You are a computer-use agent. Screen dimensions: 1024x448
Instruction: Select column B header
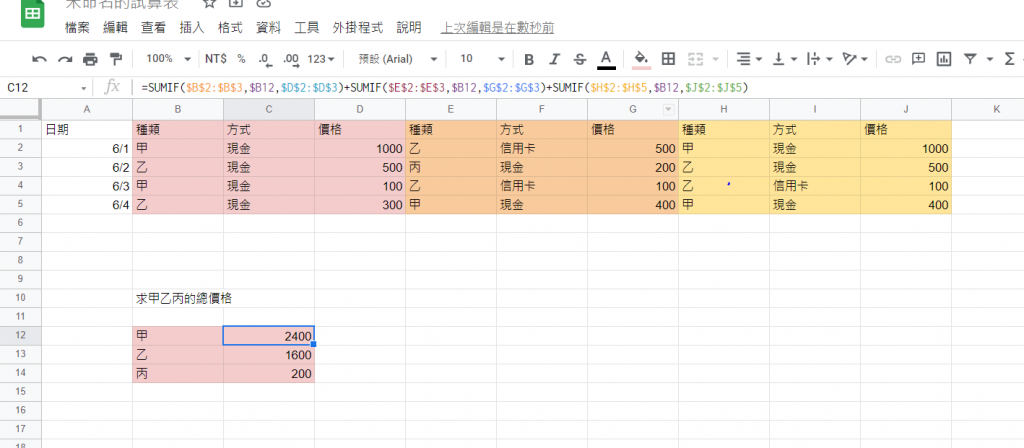[178, 110]
